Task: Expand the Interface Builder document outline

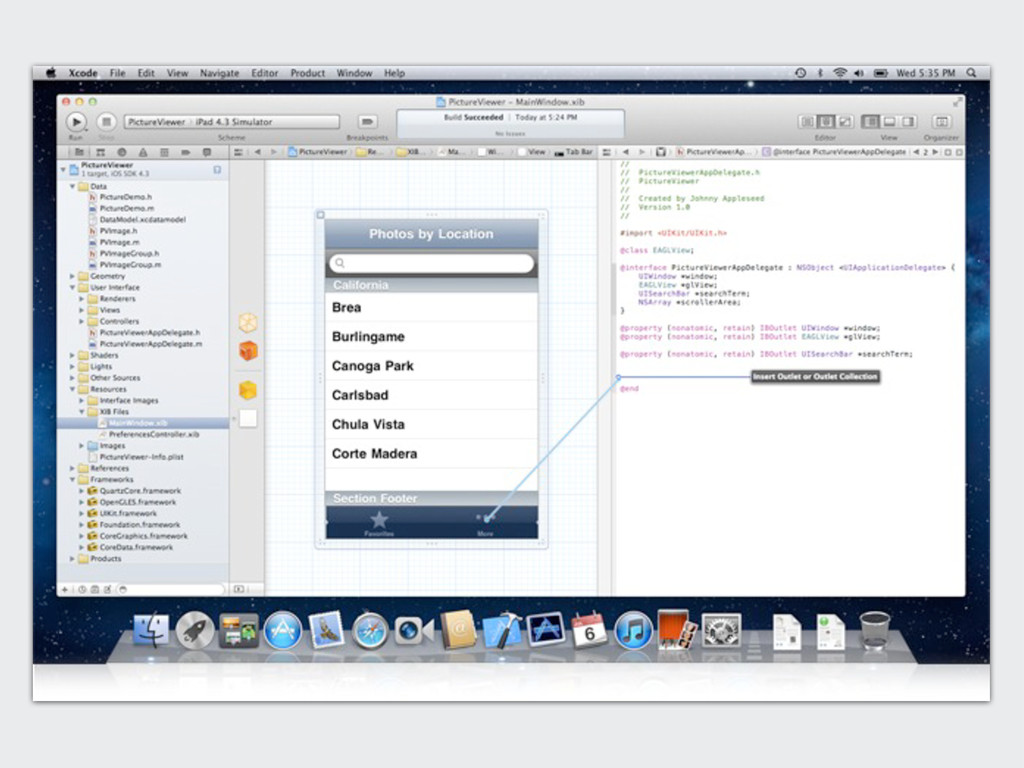Action: [239, 589]
